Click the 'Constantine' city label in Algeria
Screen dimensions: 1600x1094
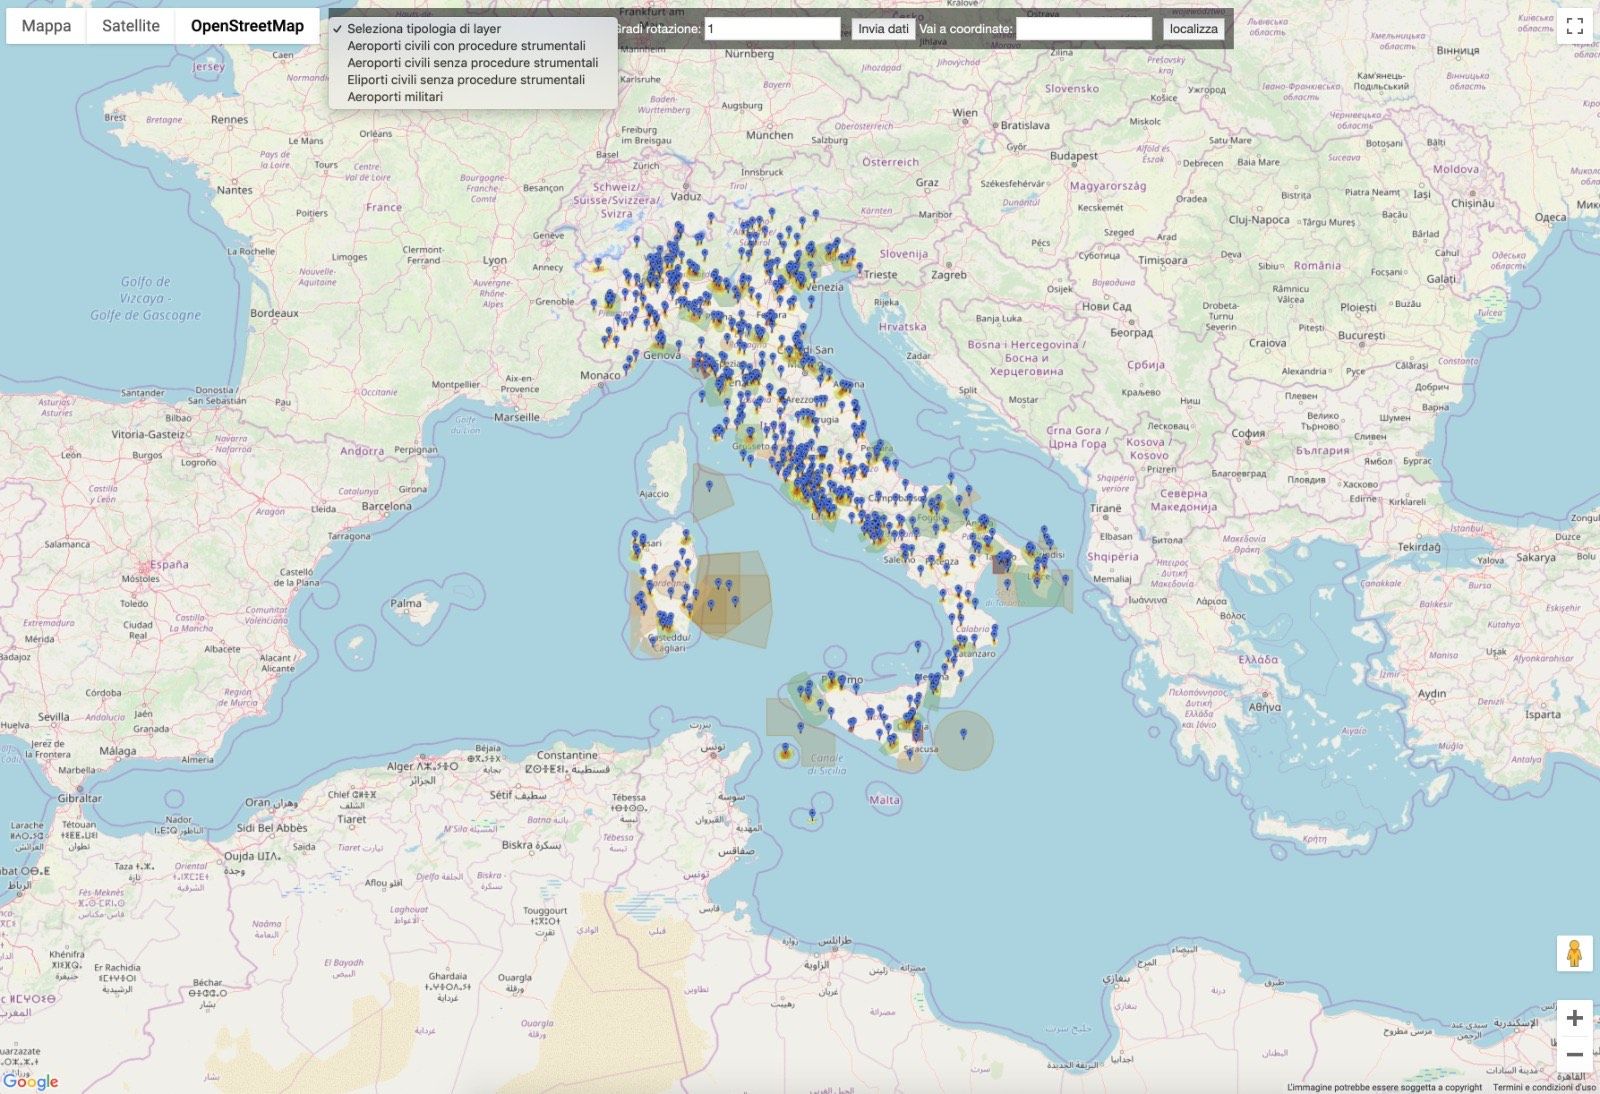point(567,755)
